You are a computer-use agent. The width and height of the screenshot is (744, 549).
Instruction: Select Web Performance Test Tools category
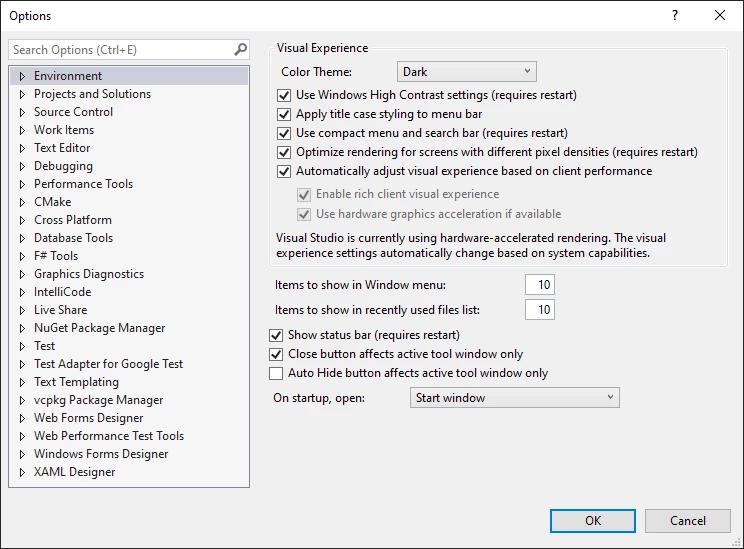(x=109, y=437)
